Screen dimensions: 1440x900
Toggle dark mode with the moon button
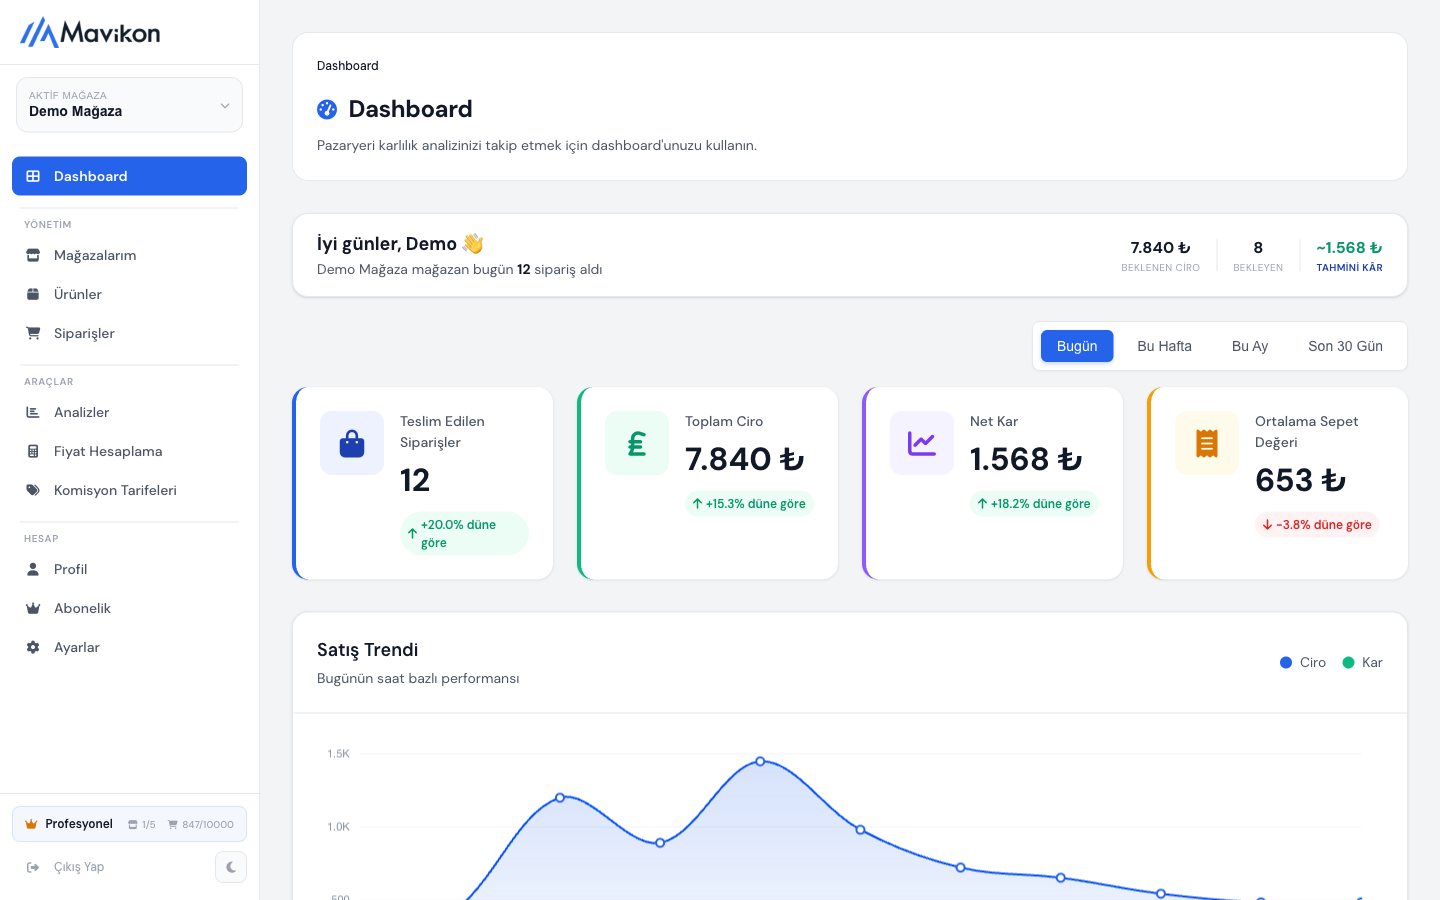pos(231,866)
